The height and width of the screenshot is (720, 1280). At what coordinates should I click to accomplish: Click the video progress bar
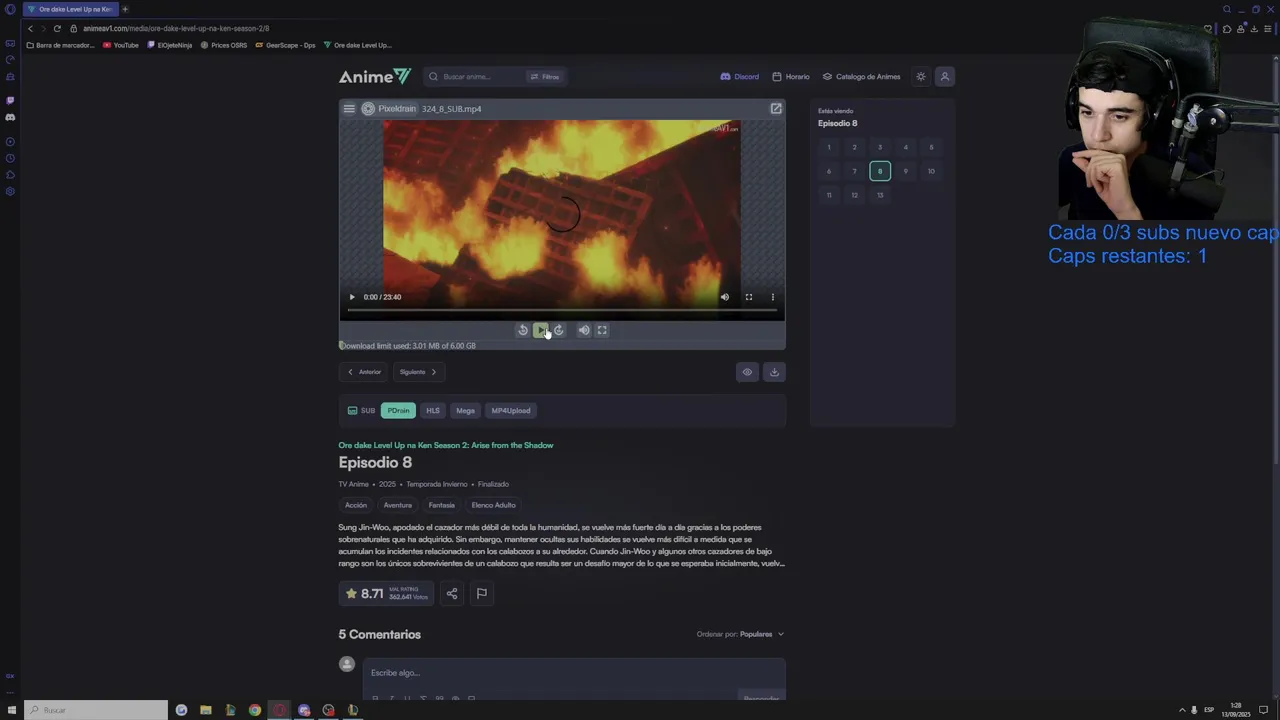click(562, 311)
